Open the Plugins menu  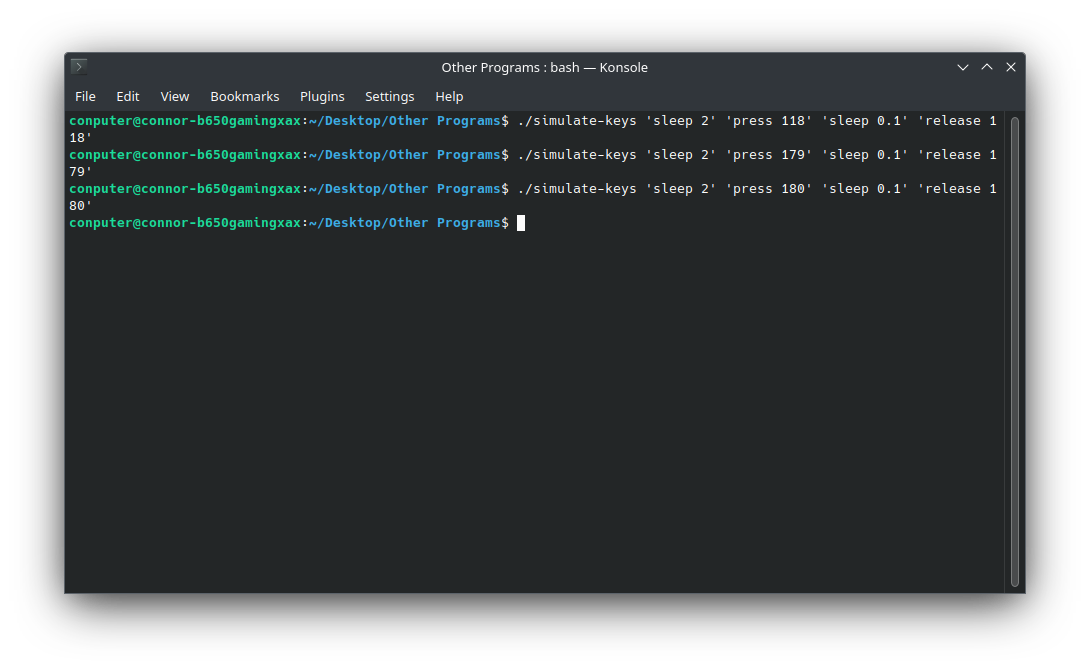(x=322, y=97)
